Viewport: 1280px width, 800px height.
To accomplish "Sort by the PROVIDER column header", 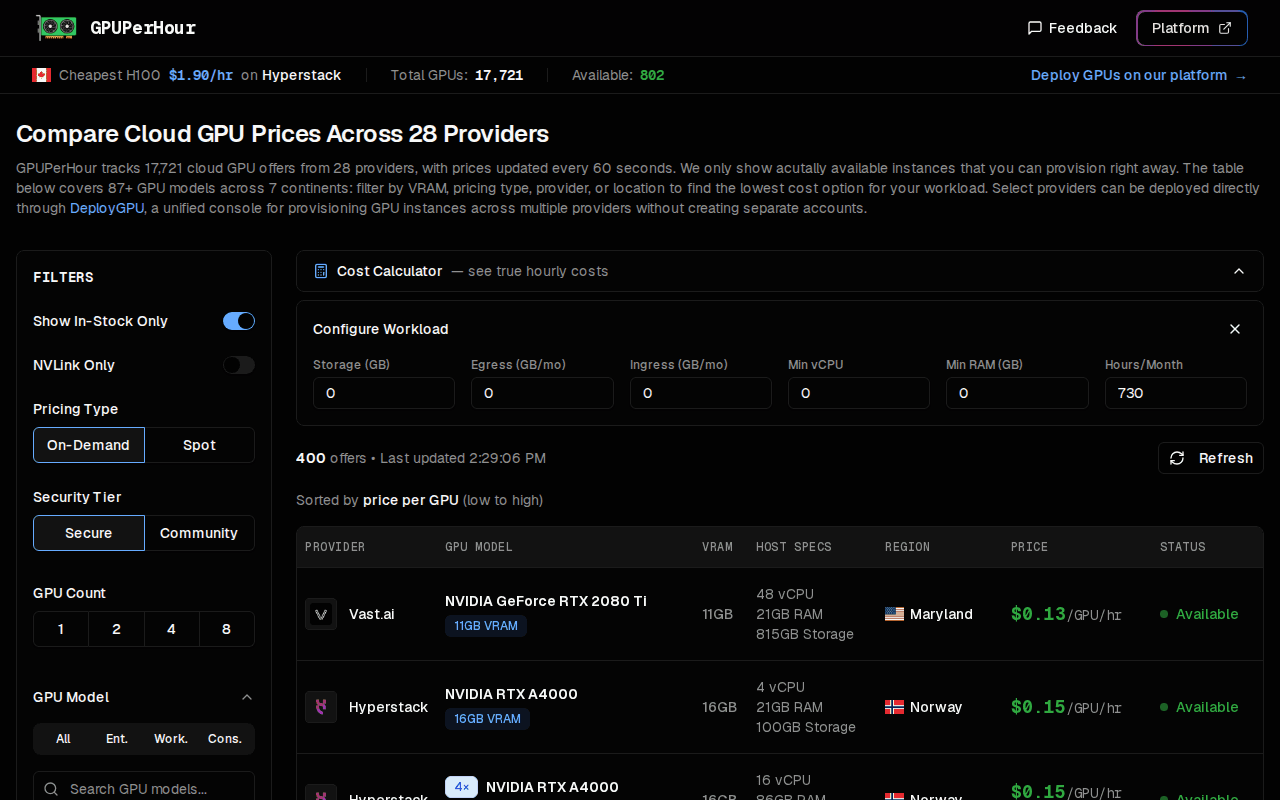I will 335,547.
